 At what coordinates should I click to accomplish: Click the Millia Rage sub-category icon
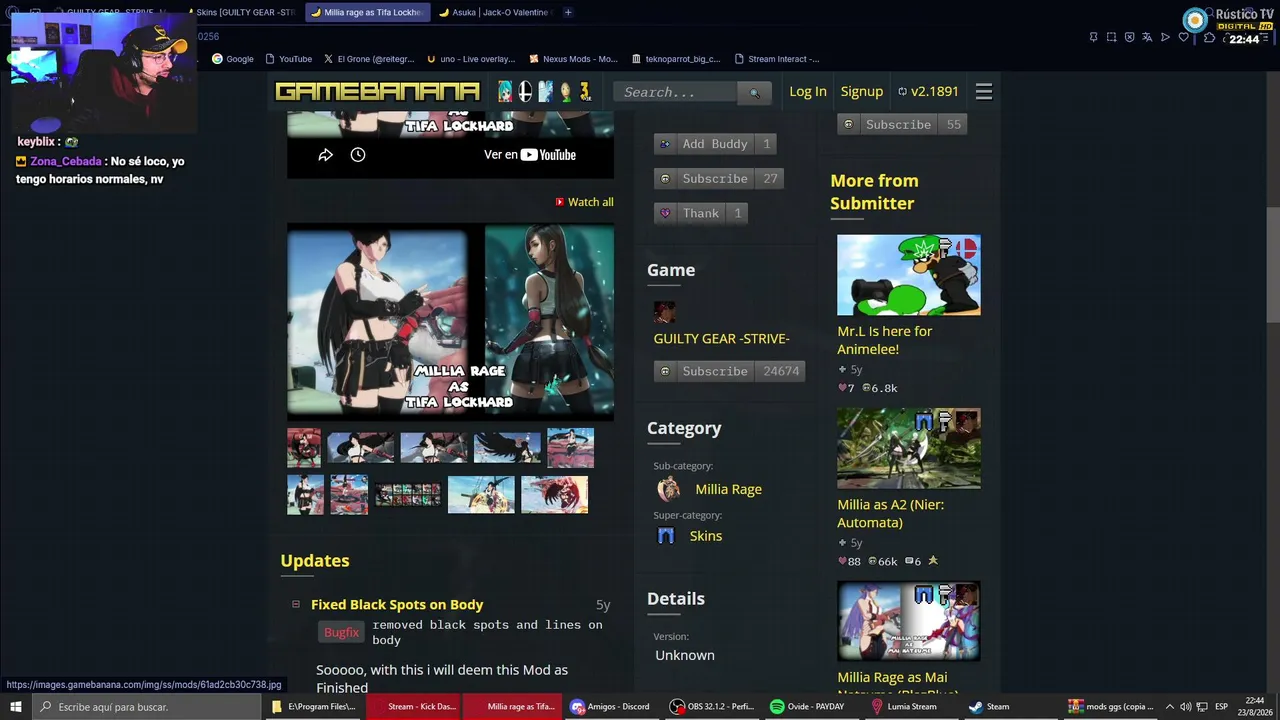coord(668,489)
